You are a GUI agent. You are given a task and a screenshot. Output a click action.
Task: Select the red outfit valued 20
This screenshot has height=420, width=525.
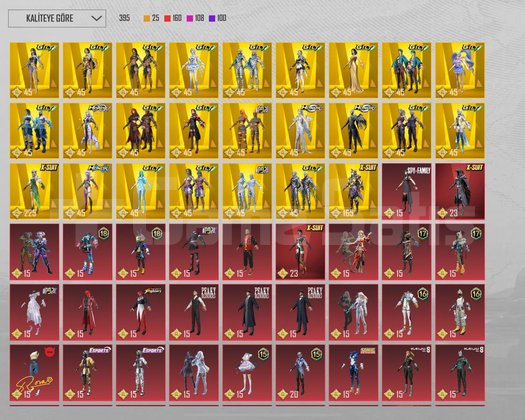(x=300, y=373)
